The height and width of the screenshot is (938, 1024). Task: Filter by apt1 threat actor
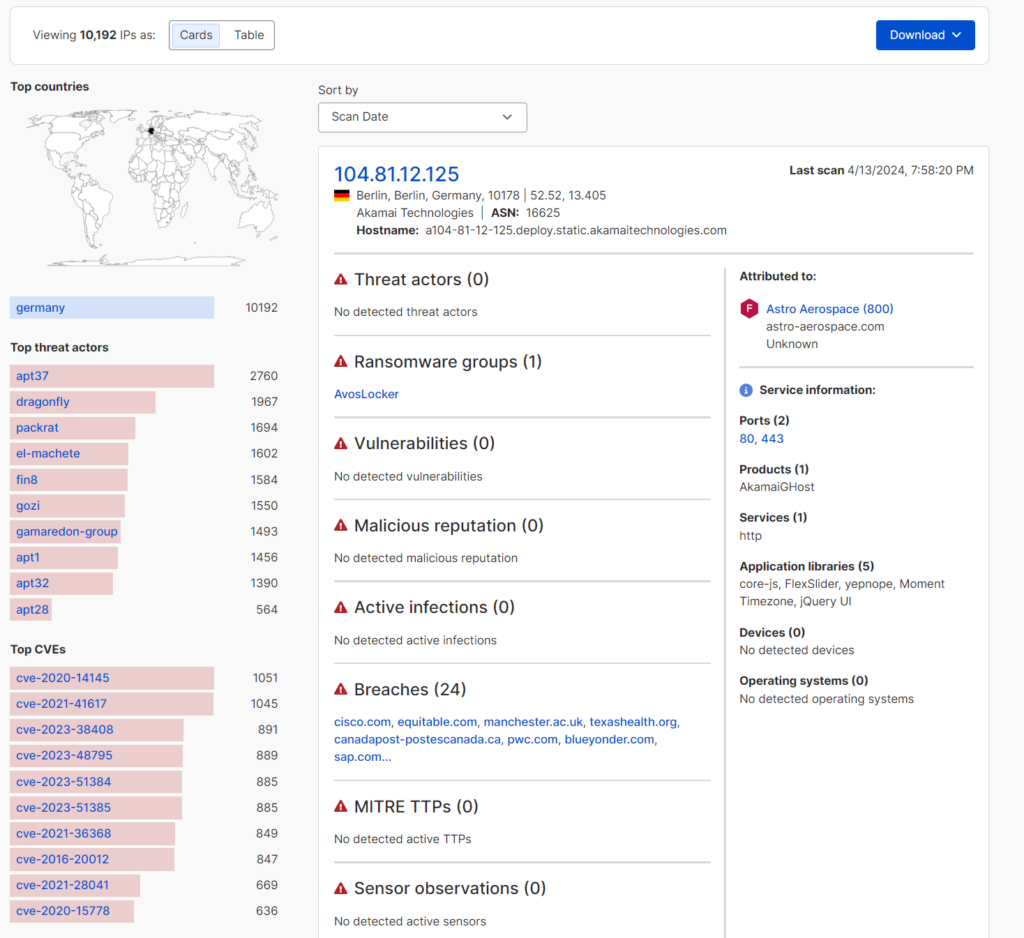click(x=63, y=557)
